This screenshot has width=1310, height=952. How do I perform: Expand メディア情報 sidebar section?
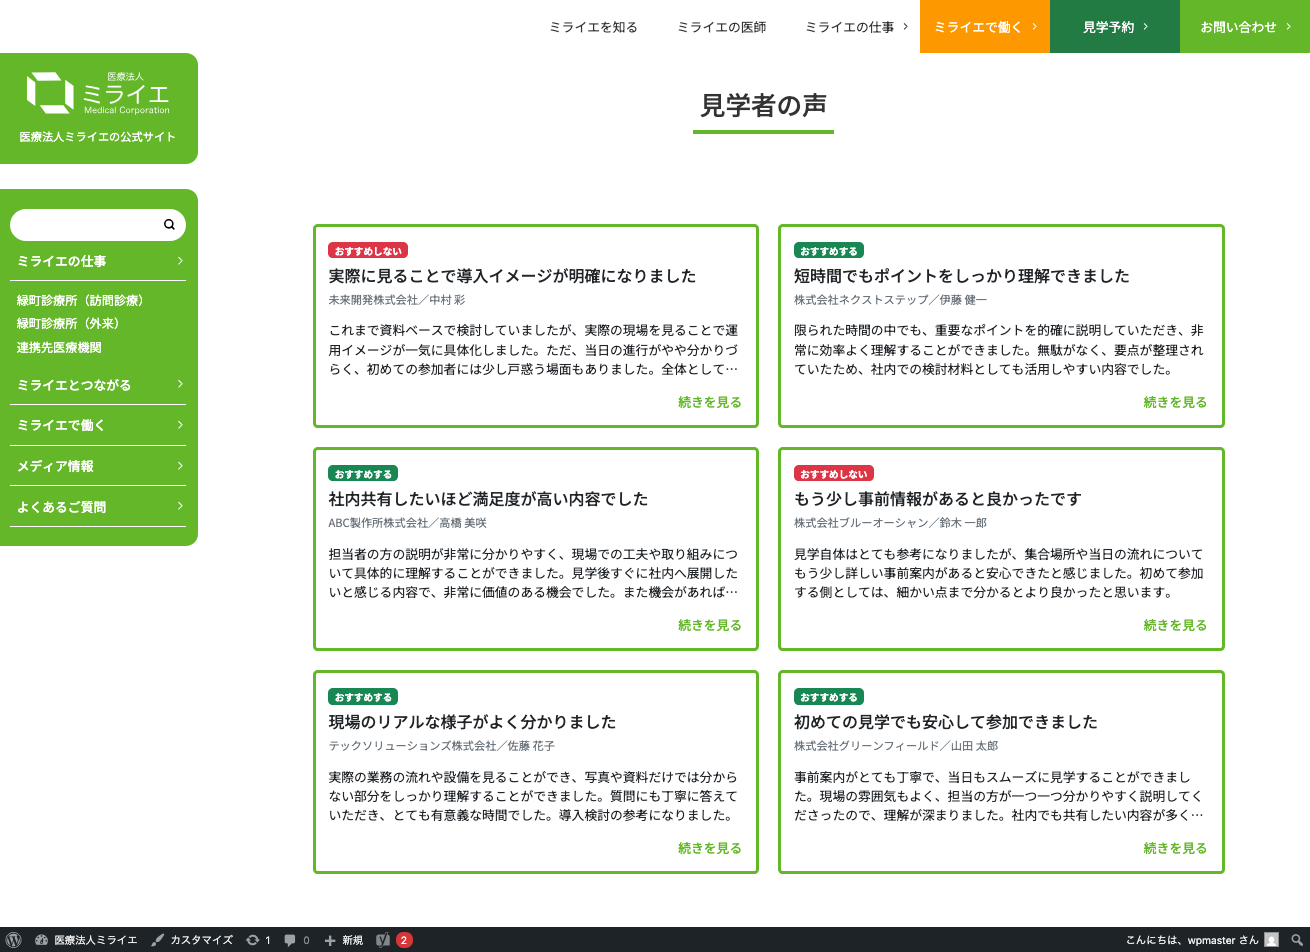[x=98, y=466]
